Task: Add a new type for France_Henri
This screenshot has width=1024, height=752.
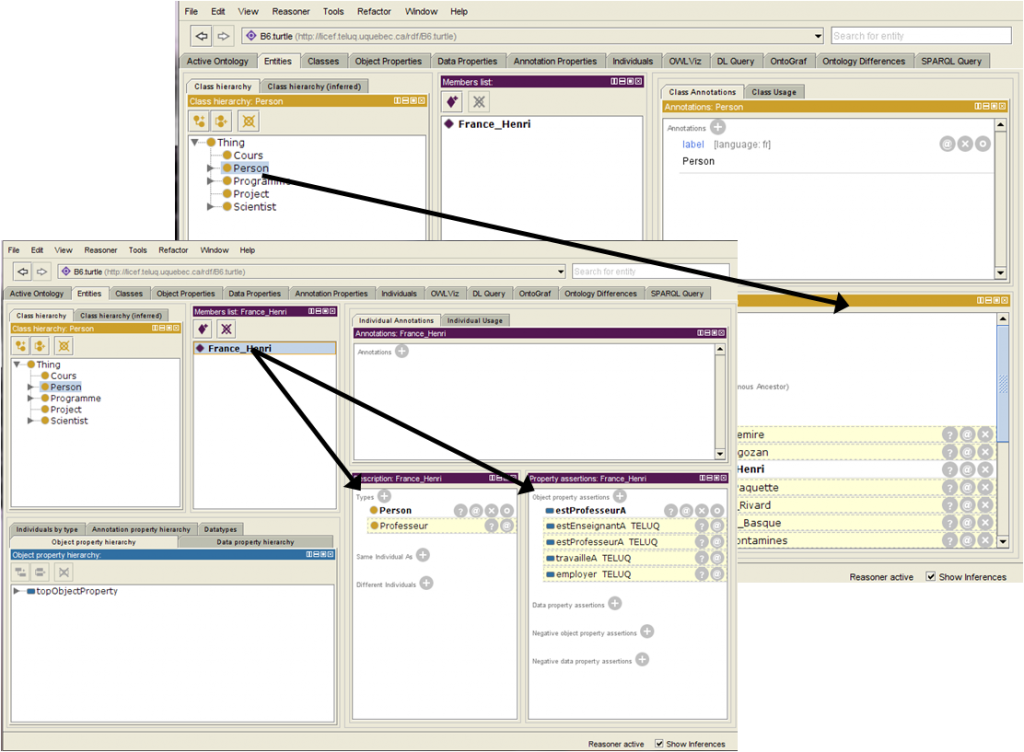Action: [384, 496]
